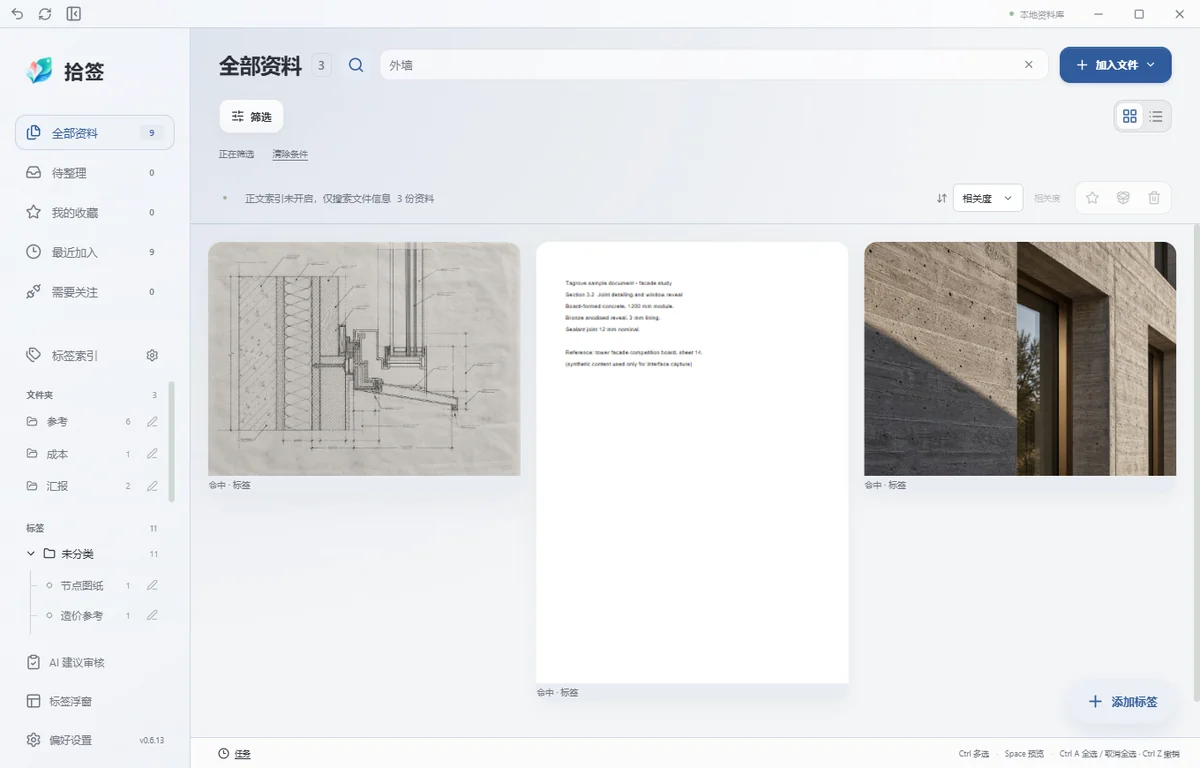Switch to list view
Viewport: 1200px width, 768px height.
click(1156, 116)
